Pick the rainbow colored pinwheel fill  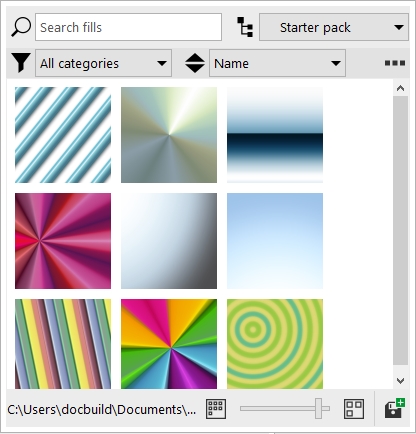pos(169,344)
